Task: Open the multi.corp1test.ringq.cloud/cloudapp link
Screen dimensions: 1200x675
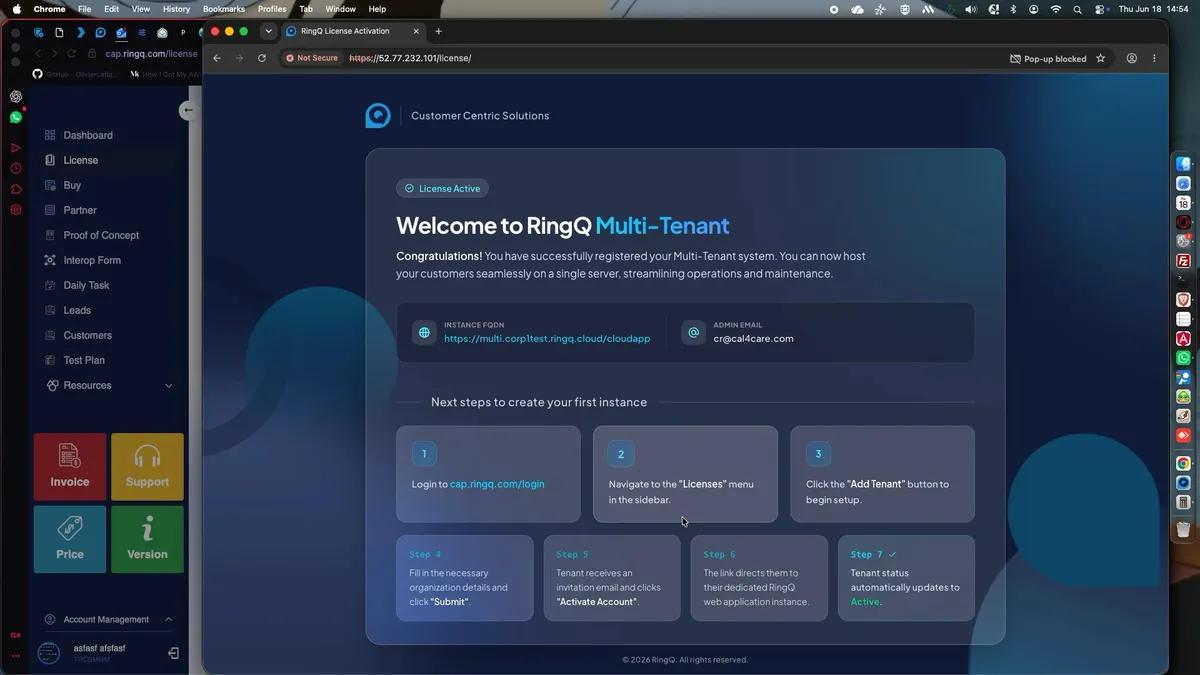Action: point(547,338)
